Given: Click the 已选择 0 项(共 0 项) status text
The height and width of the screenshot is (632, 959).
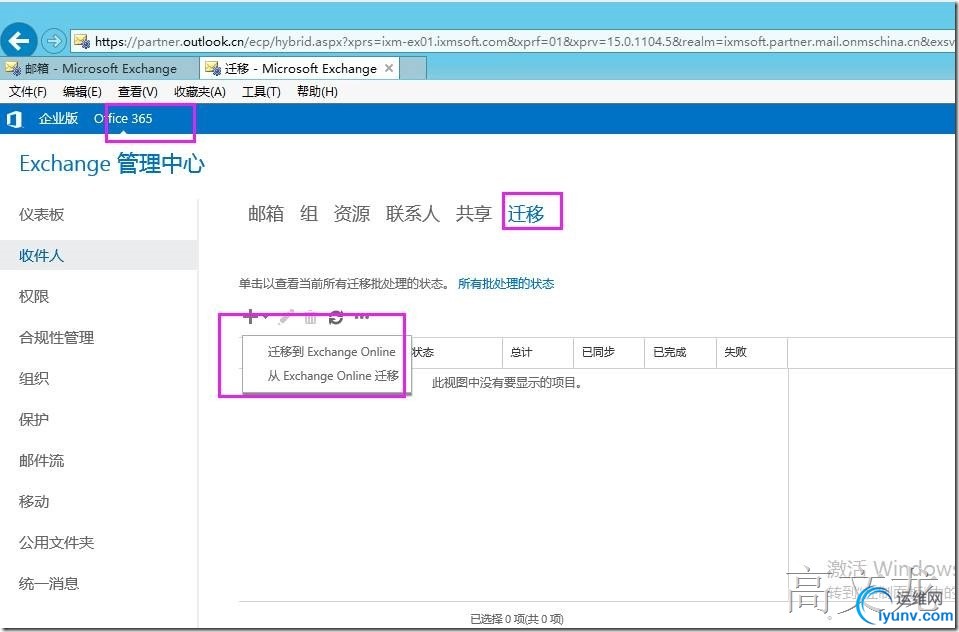Looking at the screenshot, I should [517, 619].
